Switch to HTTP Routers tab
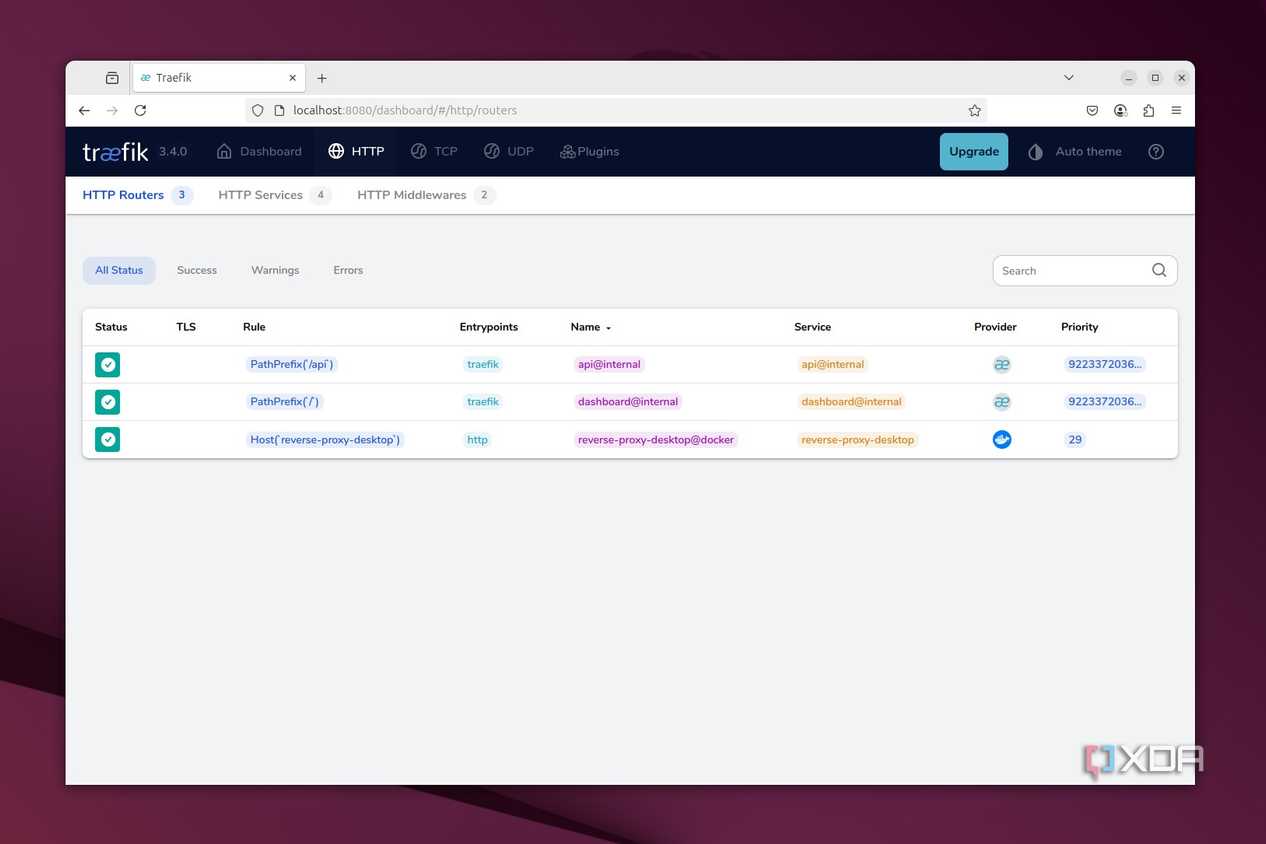Viewport: 1266px width, 844px height. click(x=137, y=195)
